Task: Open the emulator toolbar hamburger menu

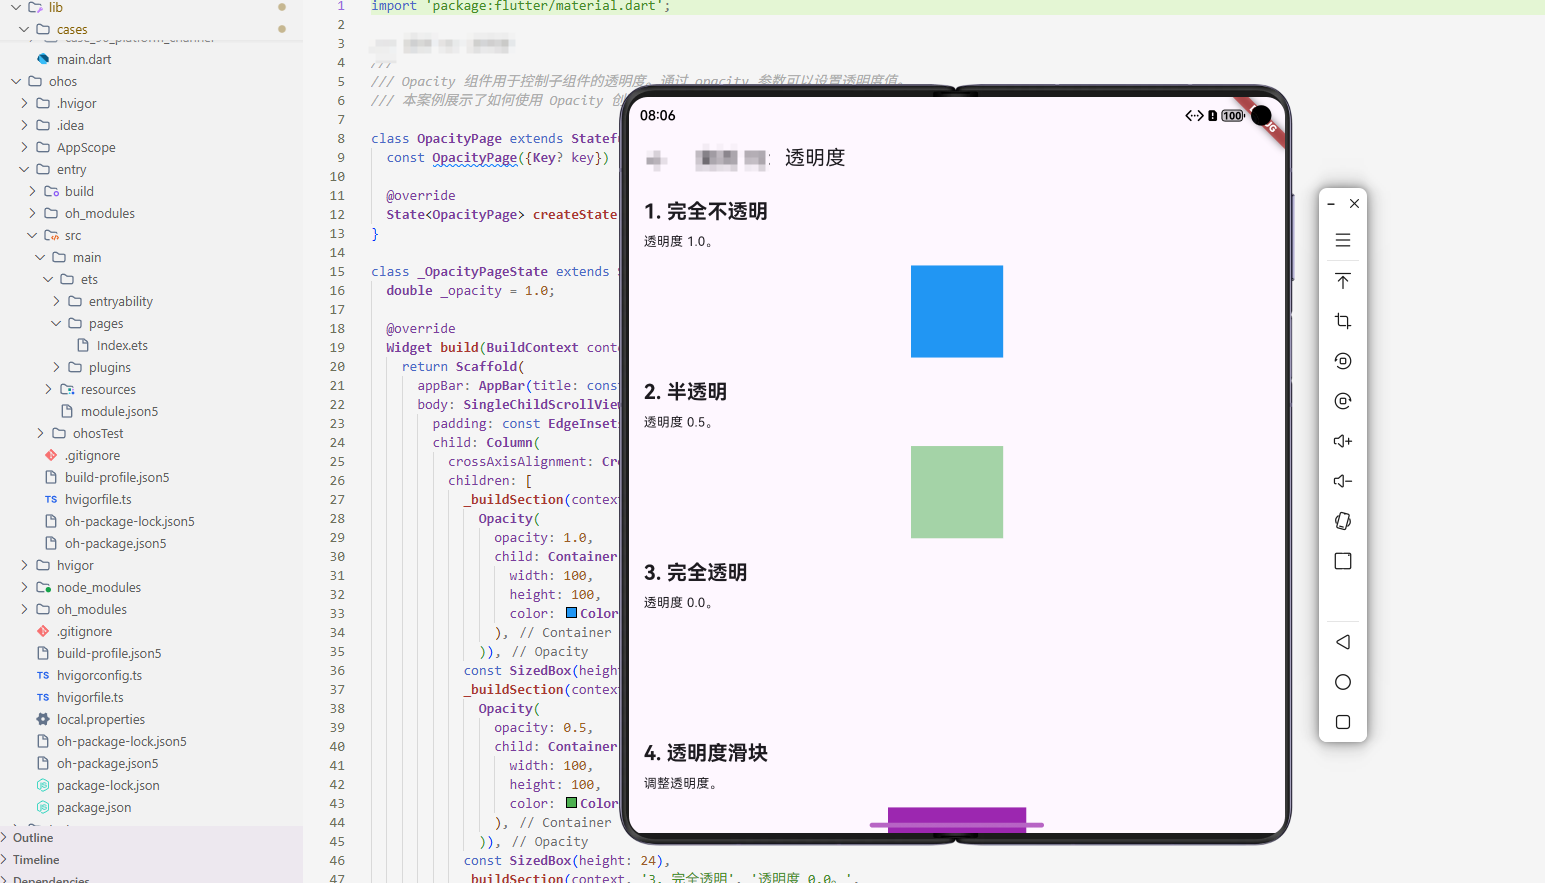Action: point(1343,240)
